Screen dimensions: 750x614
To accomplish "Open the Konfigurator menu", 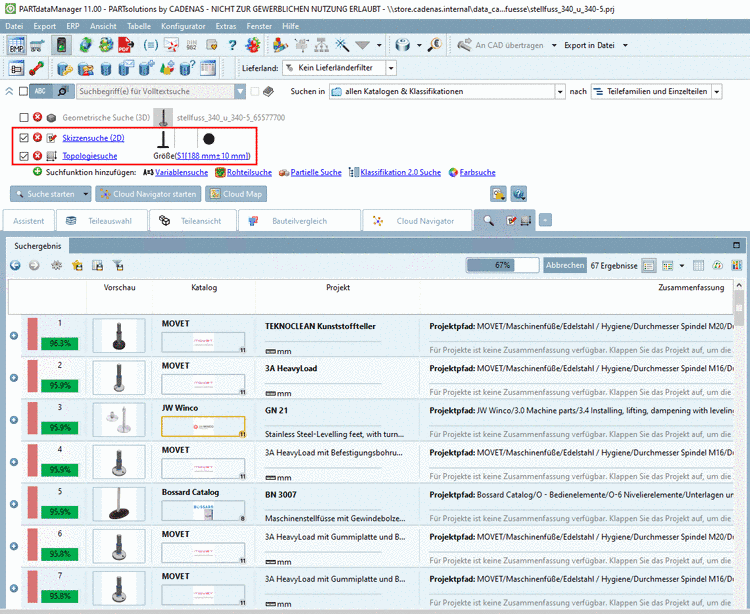I will point(183,26).
